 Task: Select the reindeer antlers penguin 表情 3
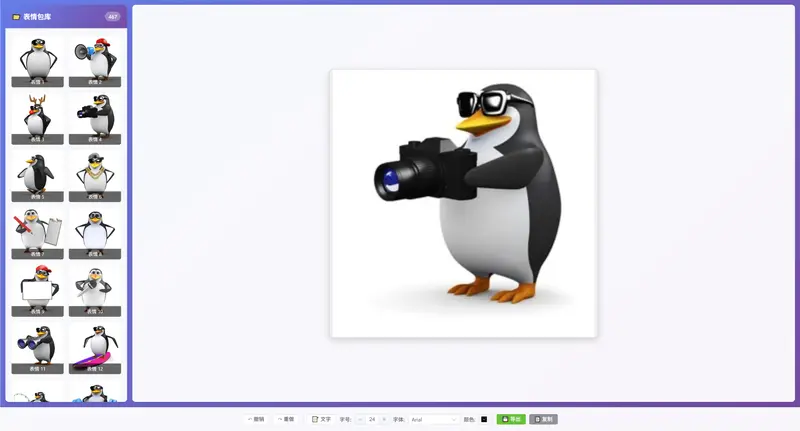point(37,117)
